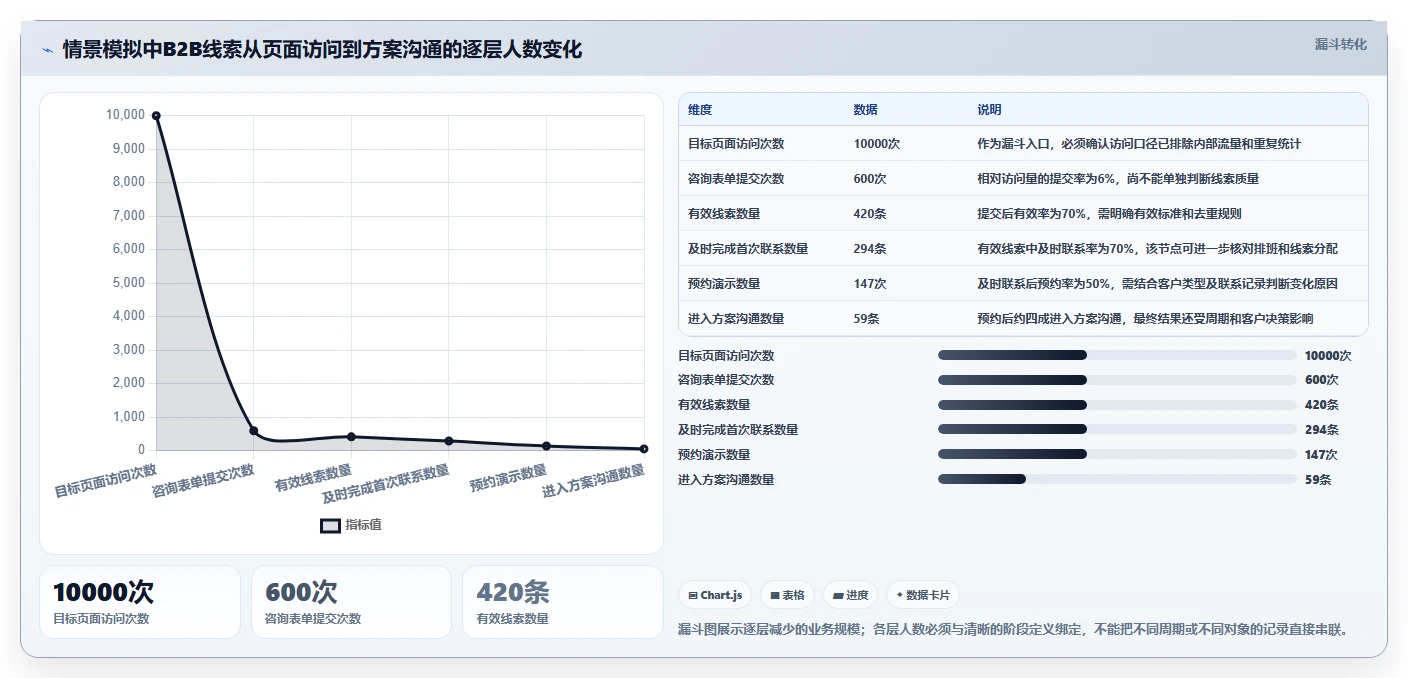Click the note about 提交率为6%
The image size is (1408, 678).
tap(1118, 179)
